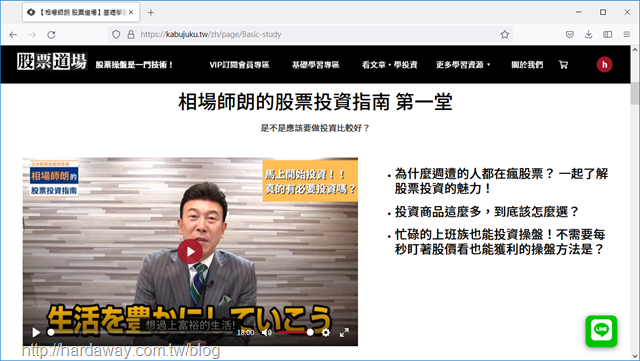Click the forward navigation arrow
The image size is (640, 361).
pos(32,35)
